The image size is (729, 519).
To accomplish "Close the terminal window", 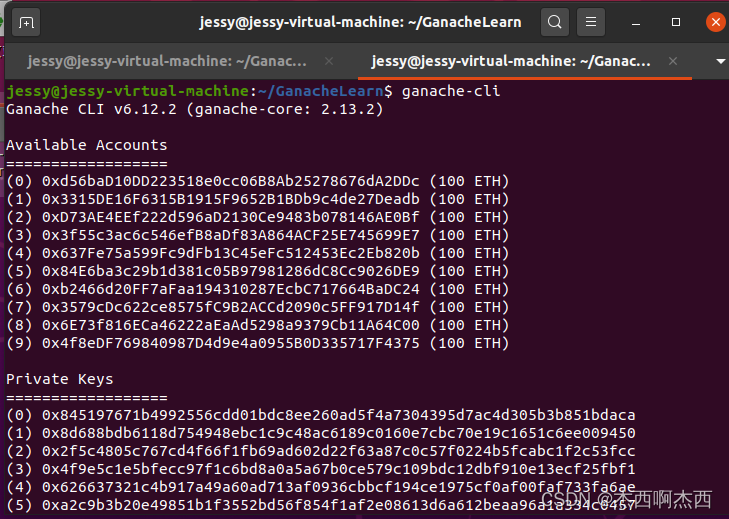I will tap(716, 22).
